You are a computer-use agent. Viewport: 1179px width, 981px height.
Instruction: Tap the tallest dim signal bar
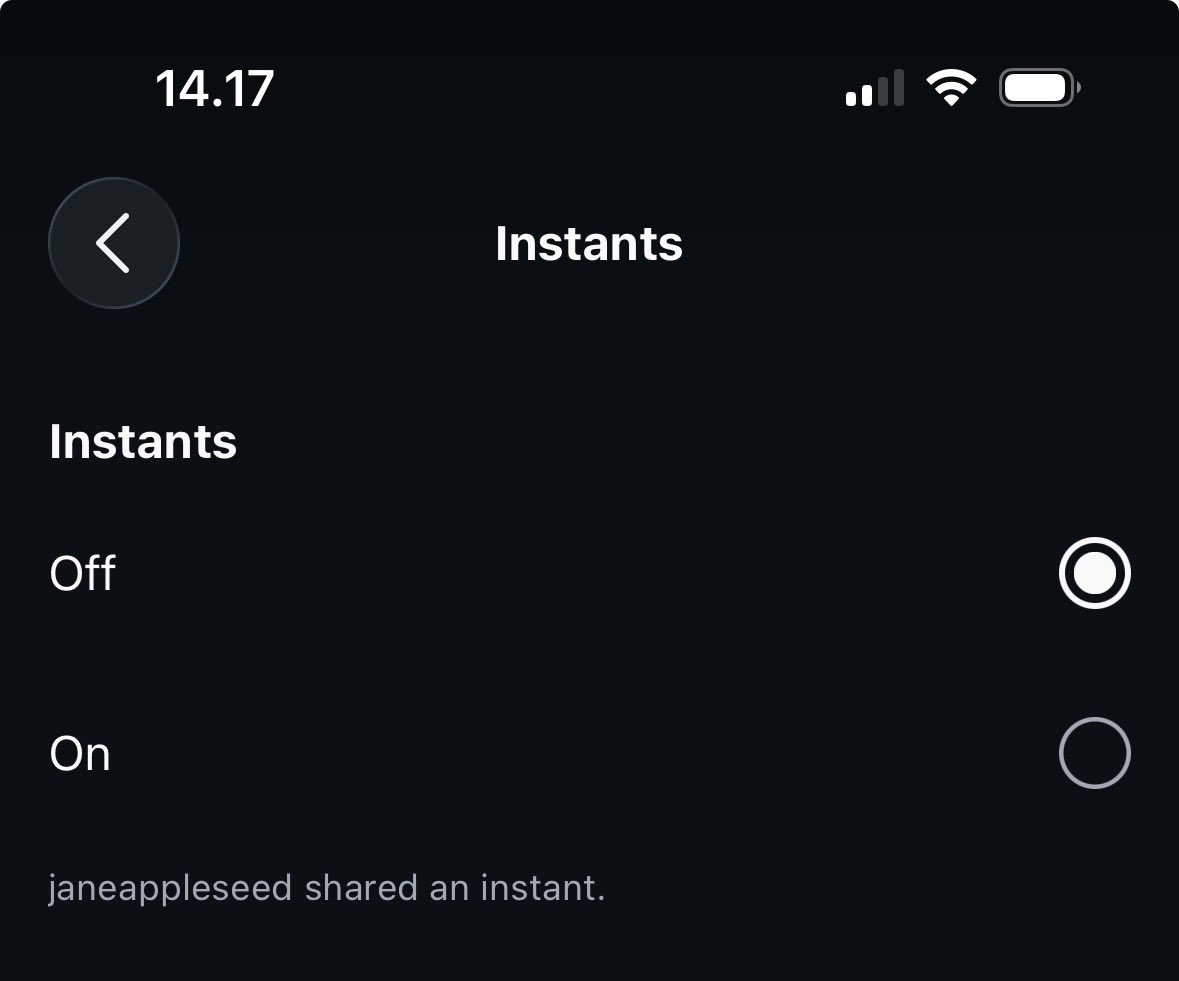tap(899, 88)
